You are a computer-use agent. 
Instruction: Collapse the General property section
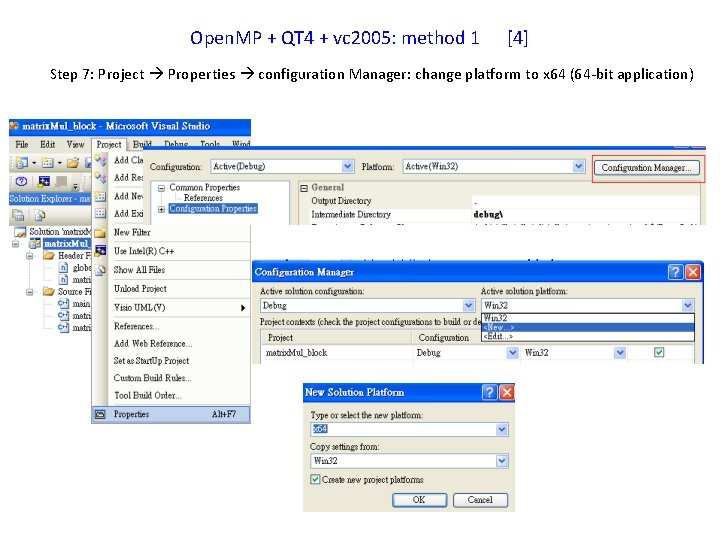point(304,188)
